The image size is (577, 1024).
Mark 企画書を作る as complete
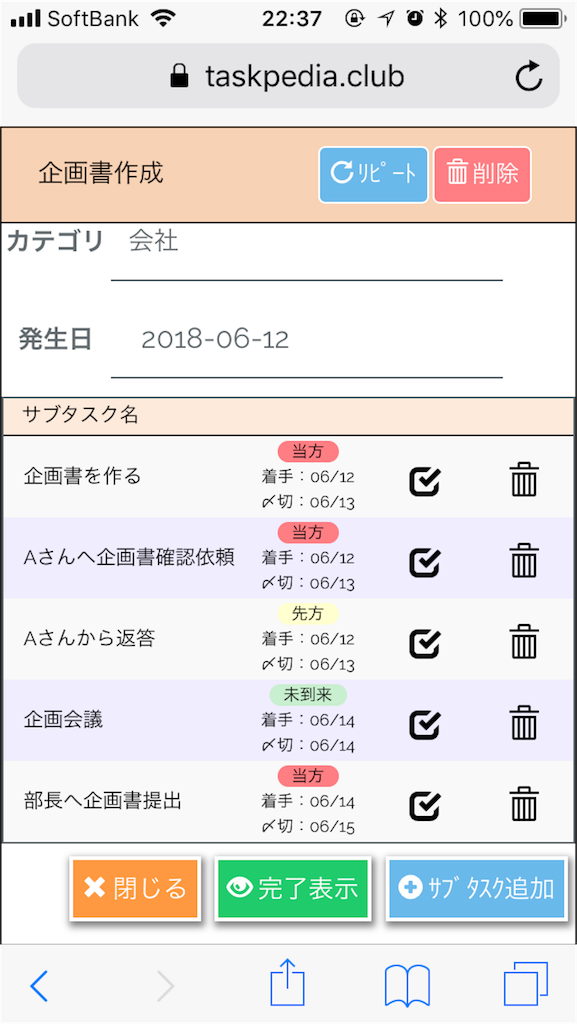425,480
